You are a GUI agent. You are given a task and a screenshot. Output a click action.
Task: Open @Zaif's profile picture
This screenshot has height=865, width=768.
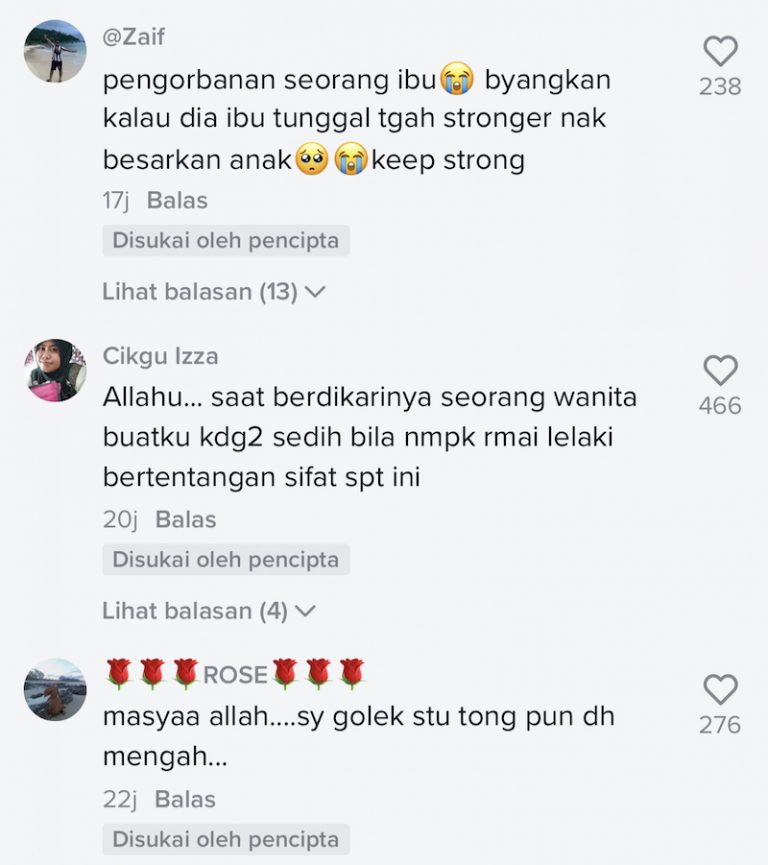55,51
